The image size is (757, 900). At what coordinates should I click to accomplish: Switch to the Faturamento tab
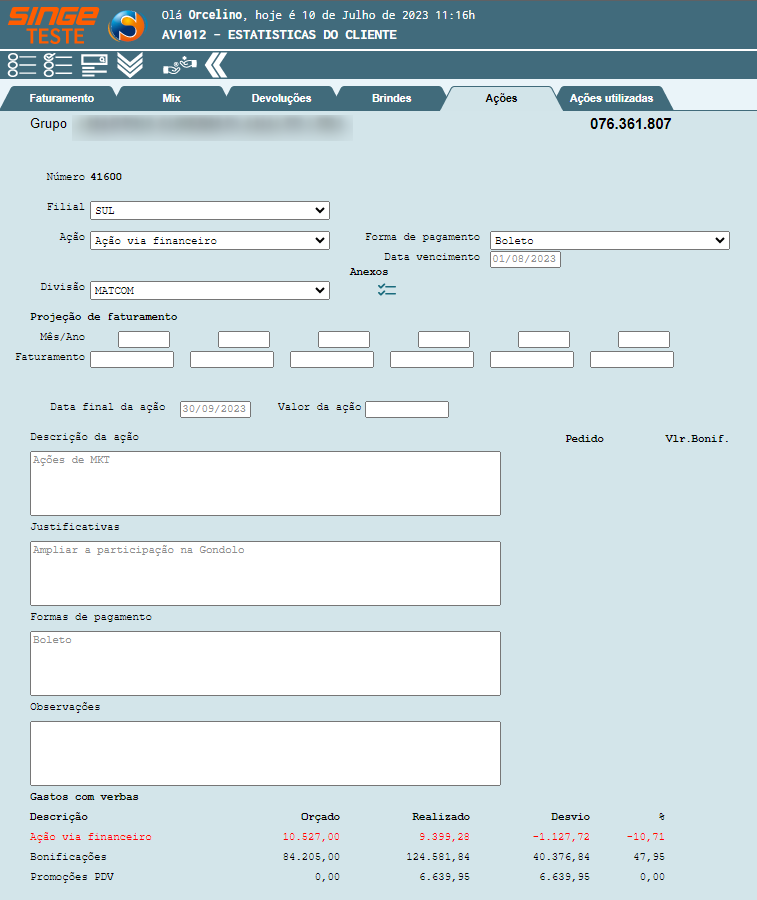click(61, 98)
